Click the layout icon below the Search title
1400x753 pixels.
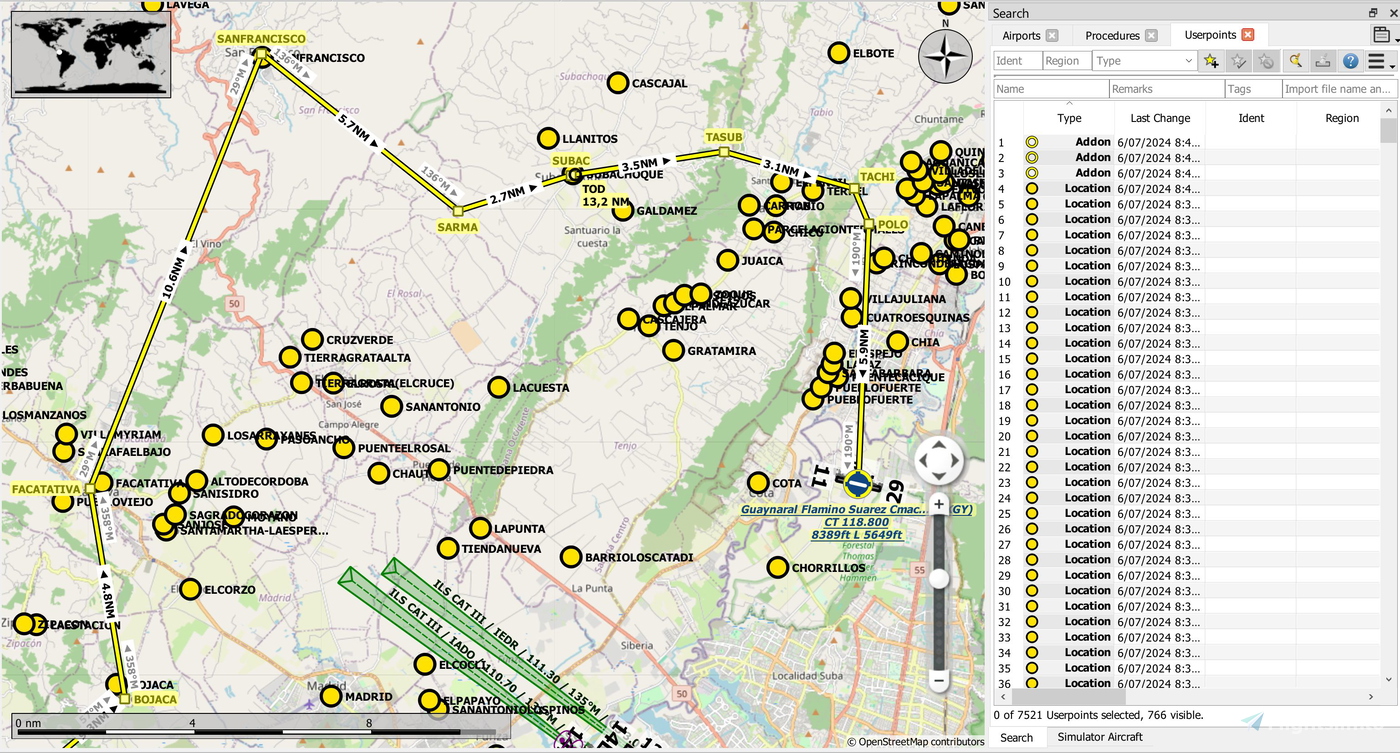pyautogui.click(x=1383, y=33)
